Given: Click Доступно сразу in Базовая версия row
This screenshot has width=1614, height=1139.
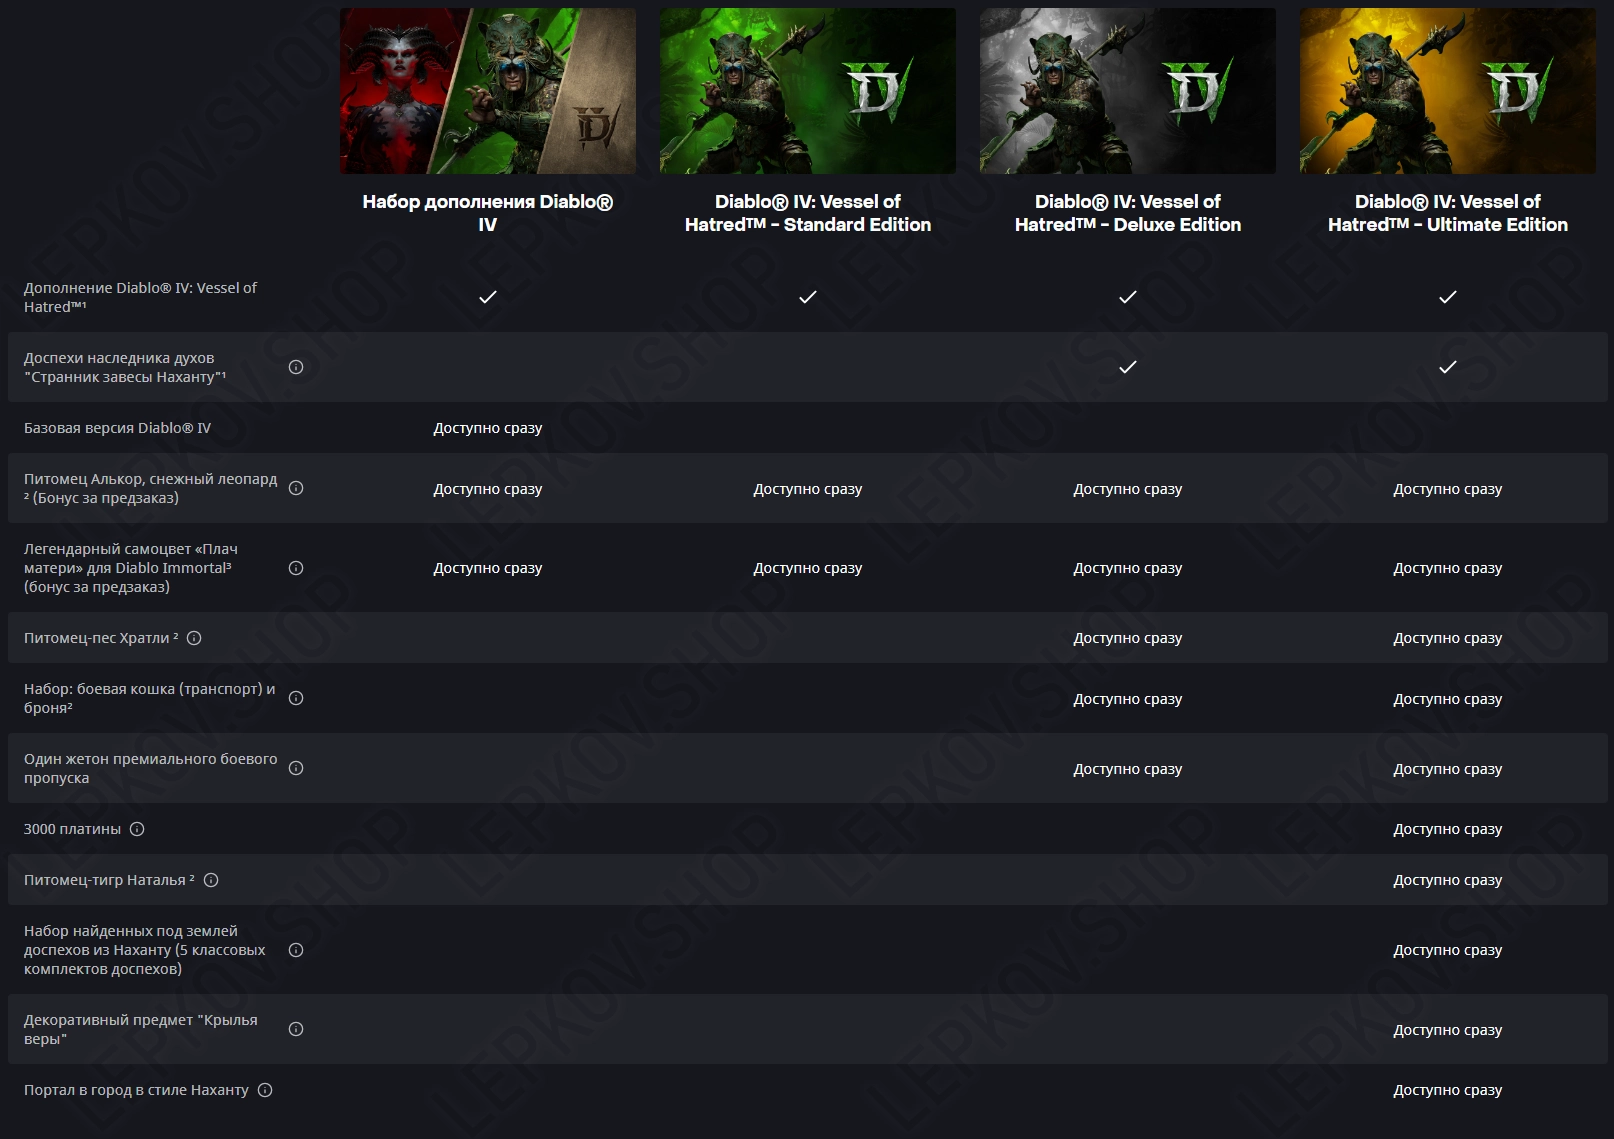Looking at the screenshot, I should pos(488,428).
